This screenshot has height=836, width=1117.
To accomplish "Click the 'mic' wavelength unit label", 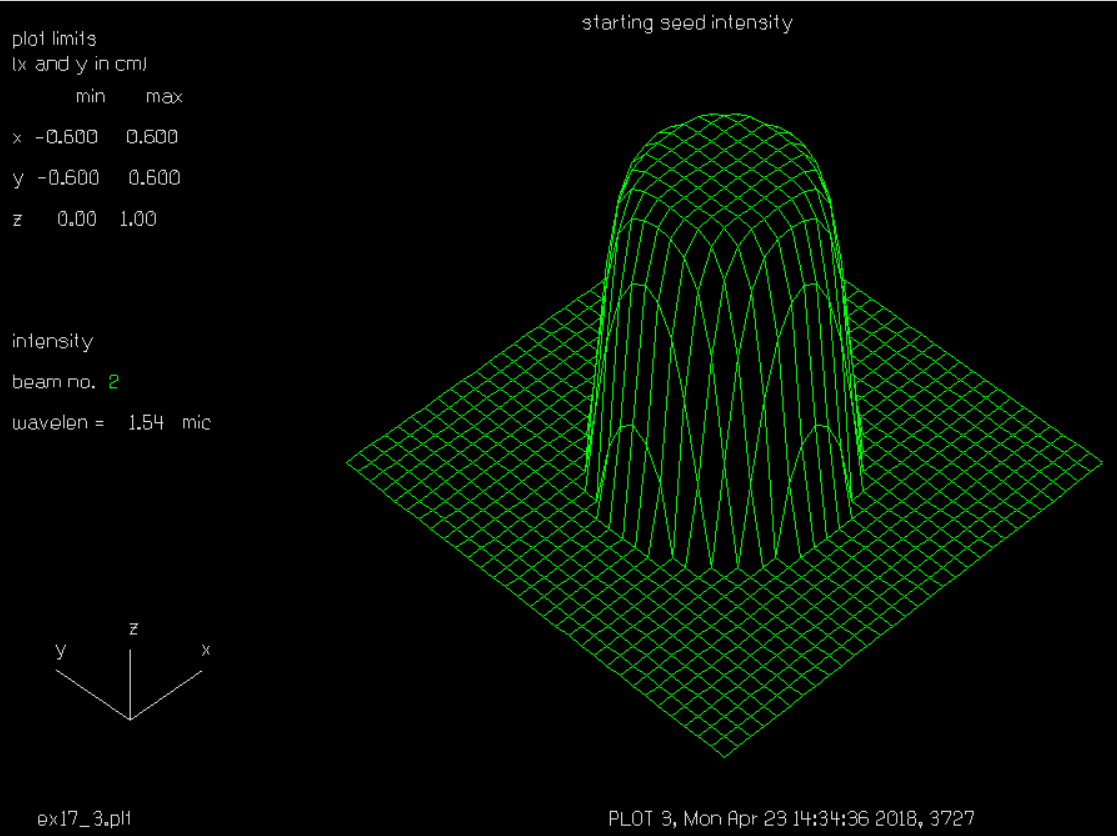I will 196,423.
